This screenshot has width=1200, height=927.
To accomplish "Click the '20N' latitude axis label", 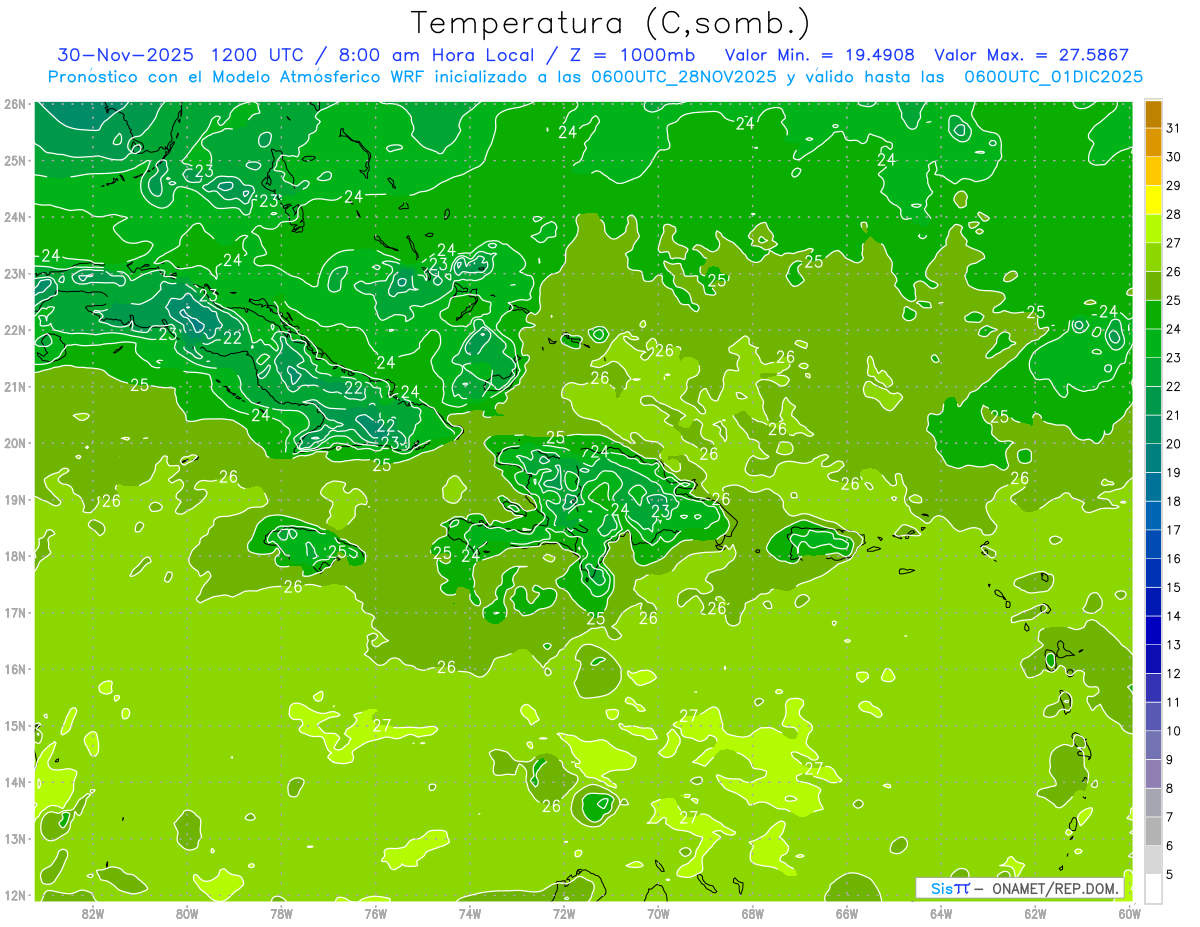I will pyautogui.click(x=14, y=443).
